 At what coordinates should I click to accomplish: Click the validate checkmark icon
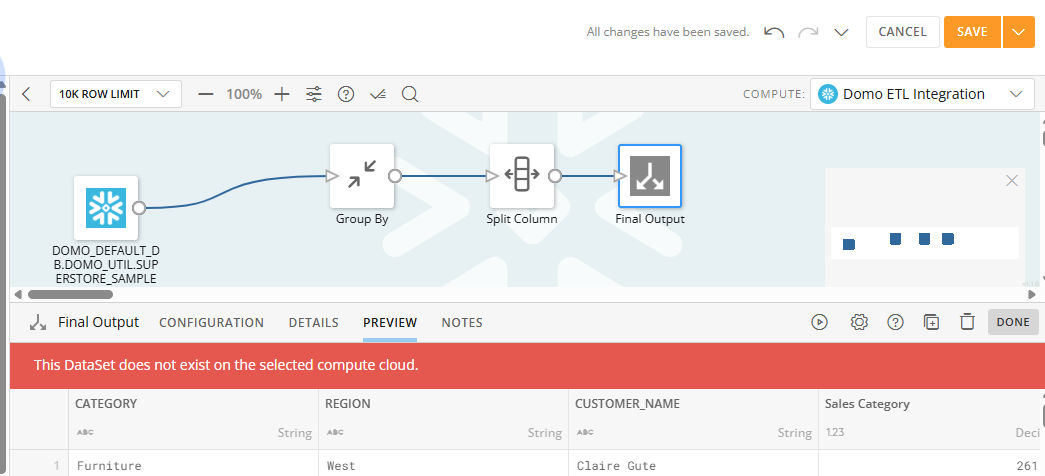377,95
